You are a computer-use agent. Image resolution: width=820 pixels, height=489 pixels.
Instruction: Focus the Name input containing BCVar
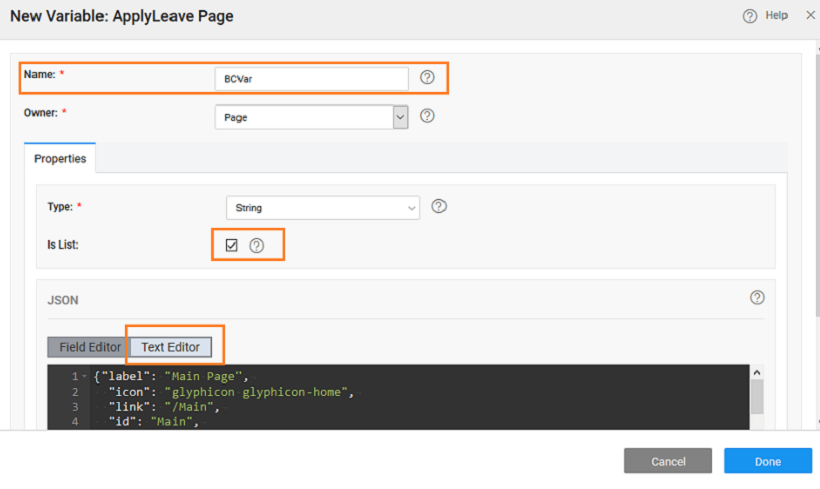tap(311, 78)
